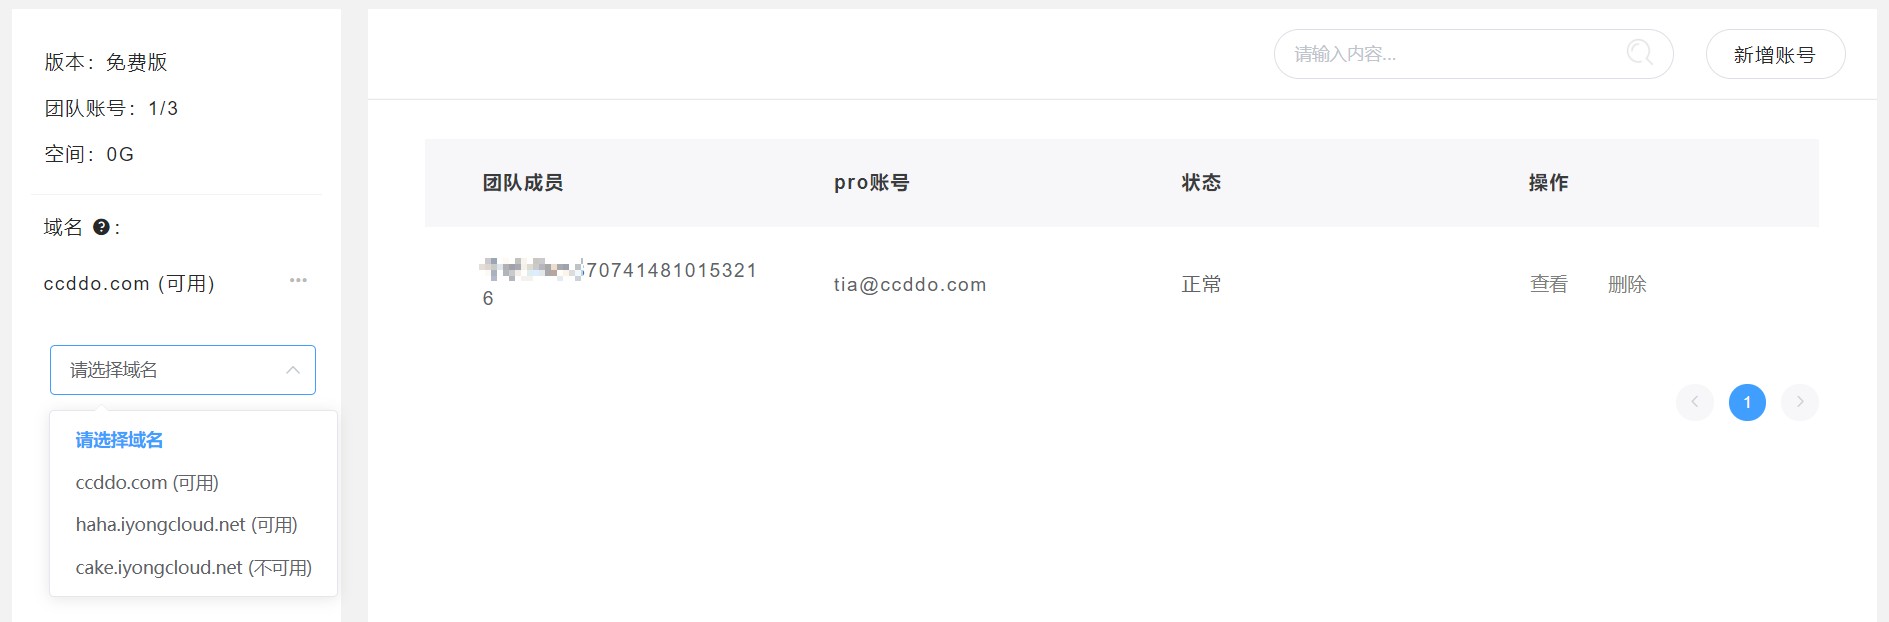Go to previous page arrow
This screenshot has height=622, width=1889.
click(1694, 402)
